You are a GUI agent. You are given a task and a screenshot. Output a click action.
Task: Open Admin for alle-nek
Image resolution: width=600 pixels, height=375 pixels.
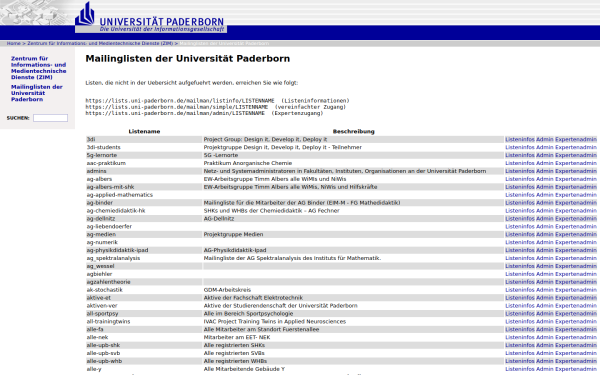click(x=545, y=337)
